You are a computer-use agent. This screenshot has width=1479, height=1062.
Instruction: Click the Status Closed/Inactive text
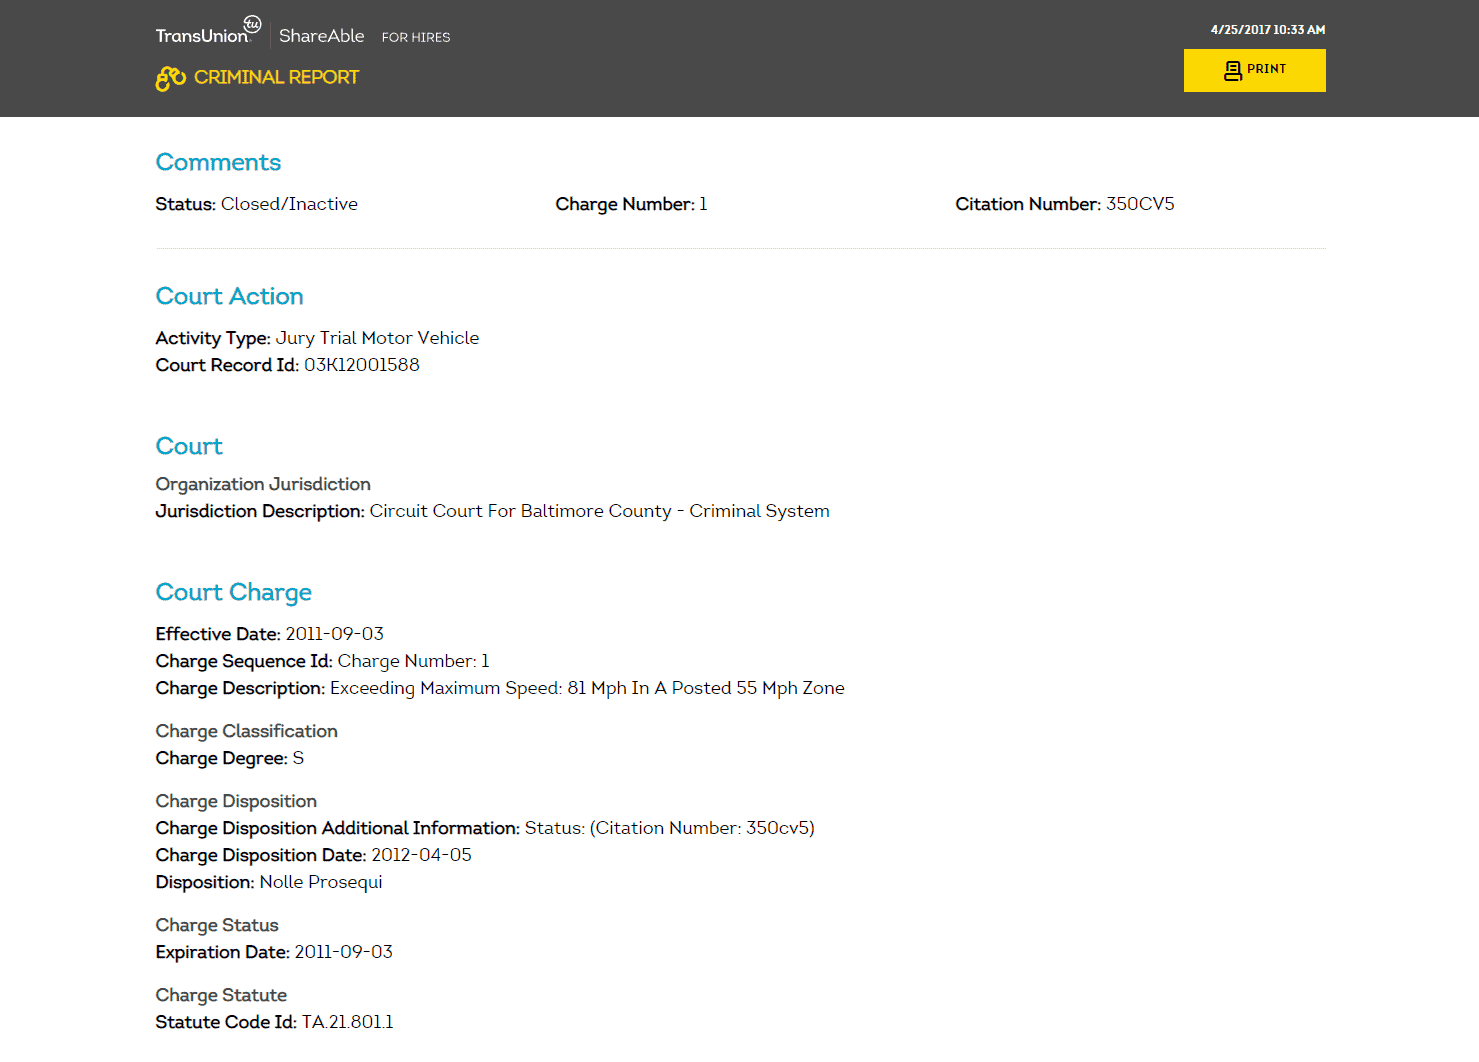click(288, 204)
